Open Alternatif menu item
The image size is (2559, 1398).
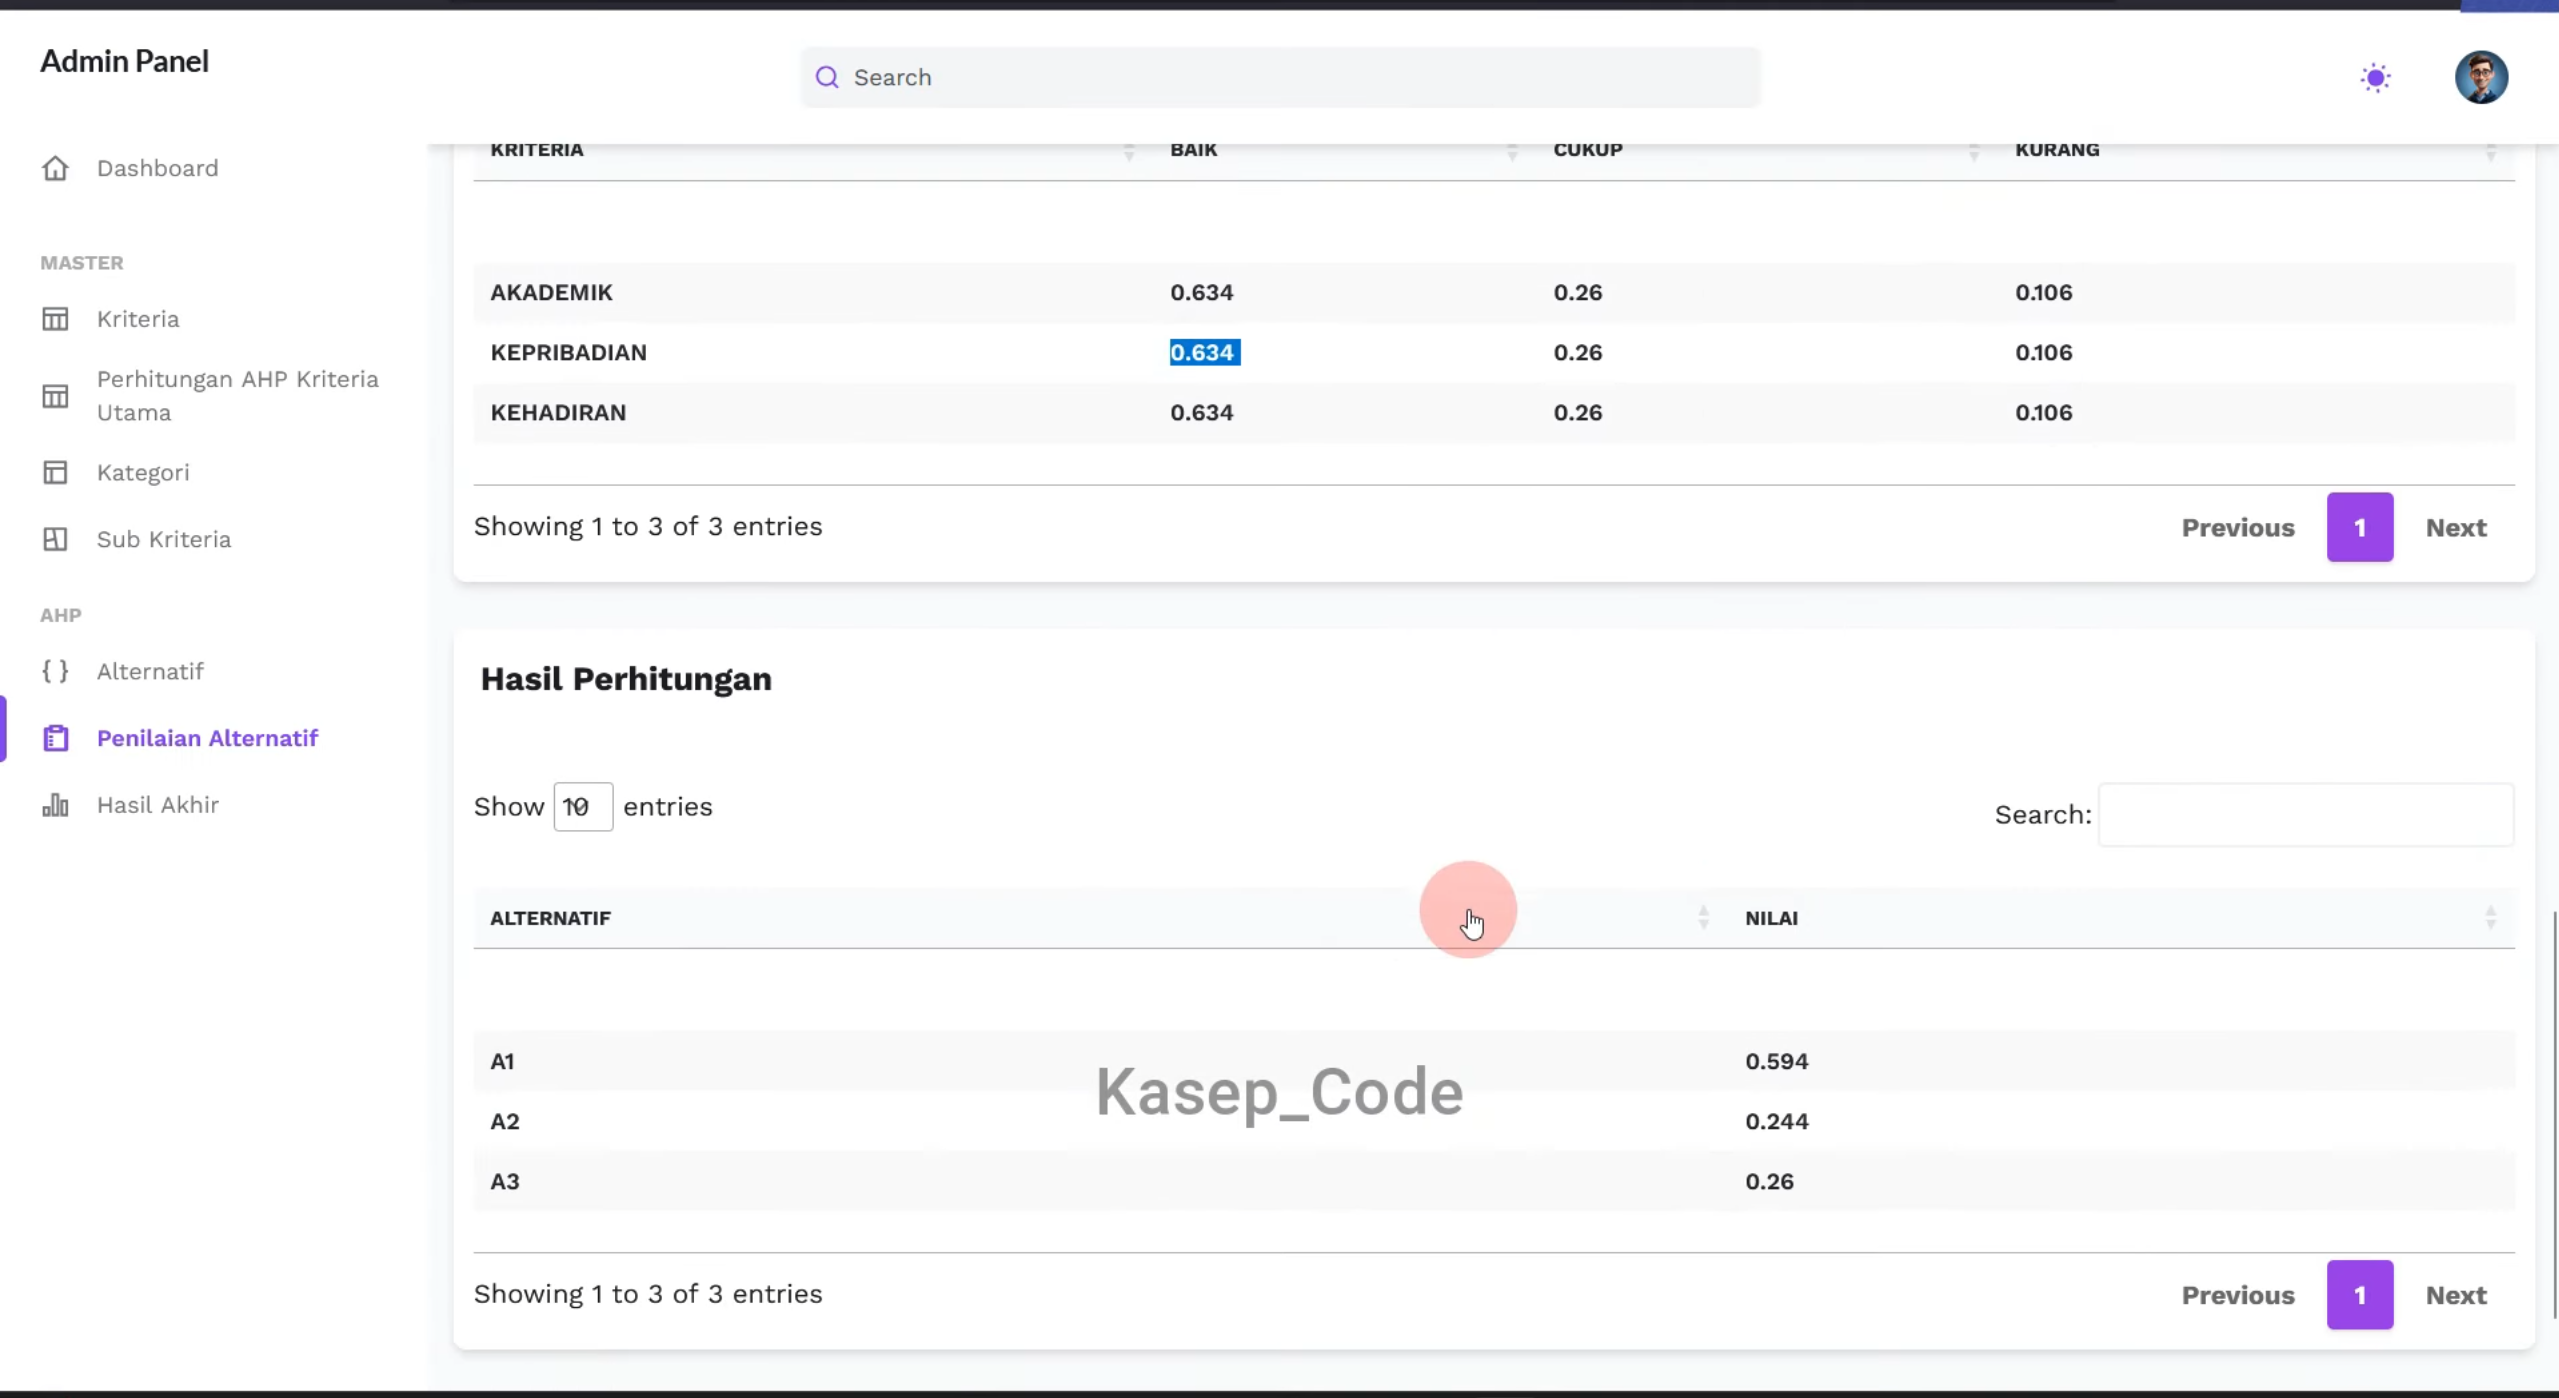click(150, 671)
